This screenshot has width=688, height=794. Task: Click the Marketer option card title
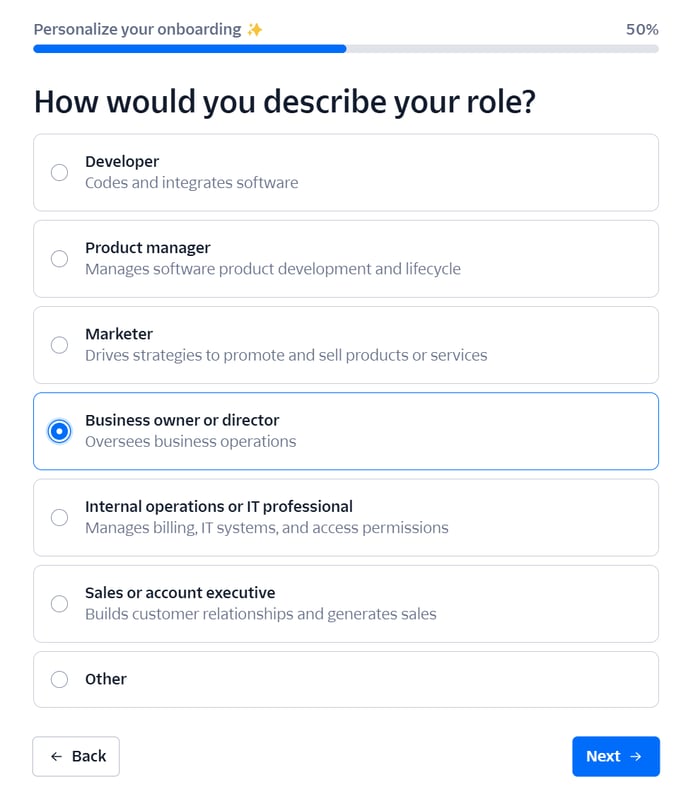click(x=119, y=334)
